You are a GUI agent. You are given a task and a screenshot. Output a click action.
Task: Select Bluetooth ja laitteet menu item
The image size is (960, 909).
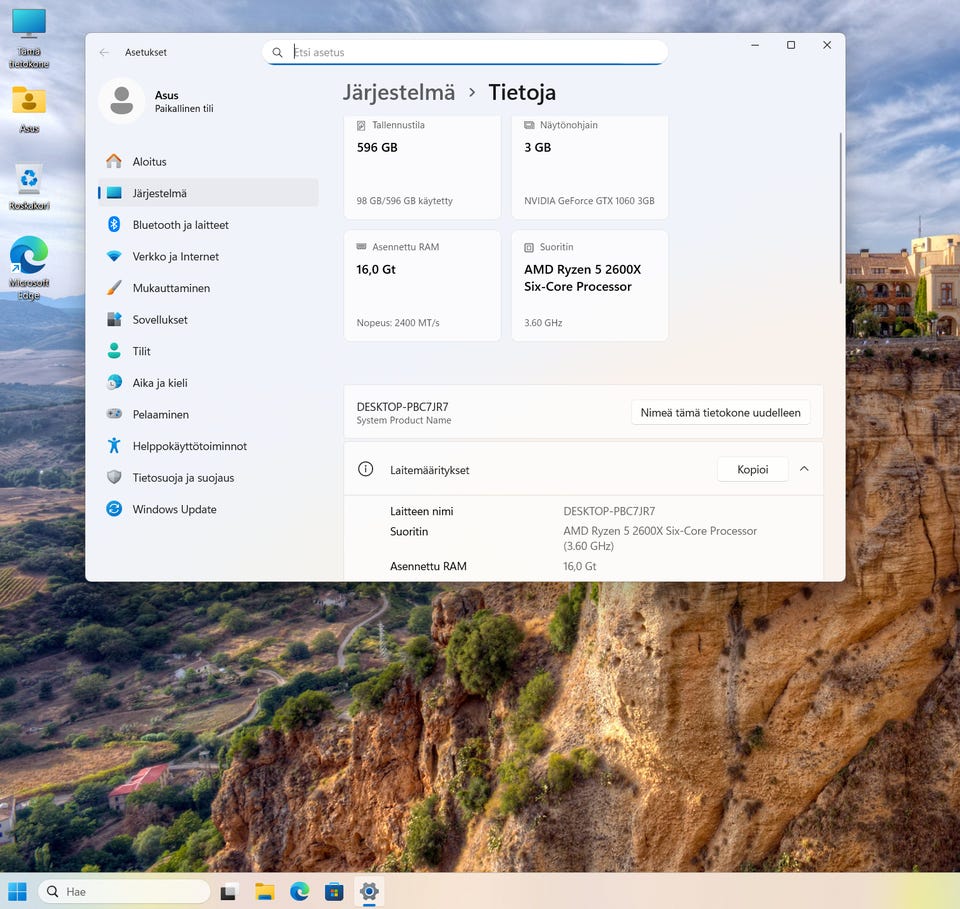pyautogui.click(x=208, y=225)
